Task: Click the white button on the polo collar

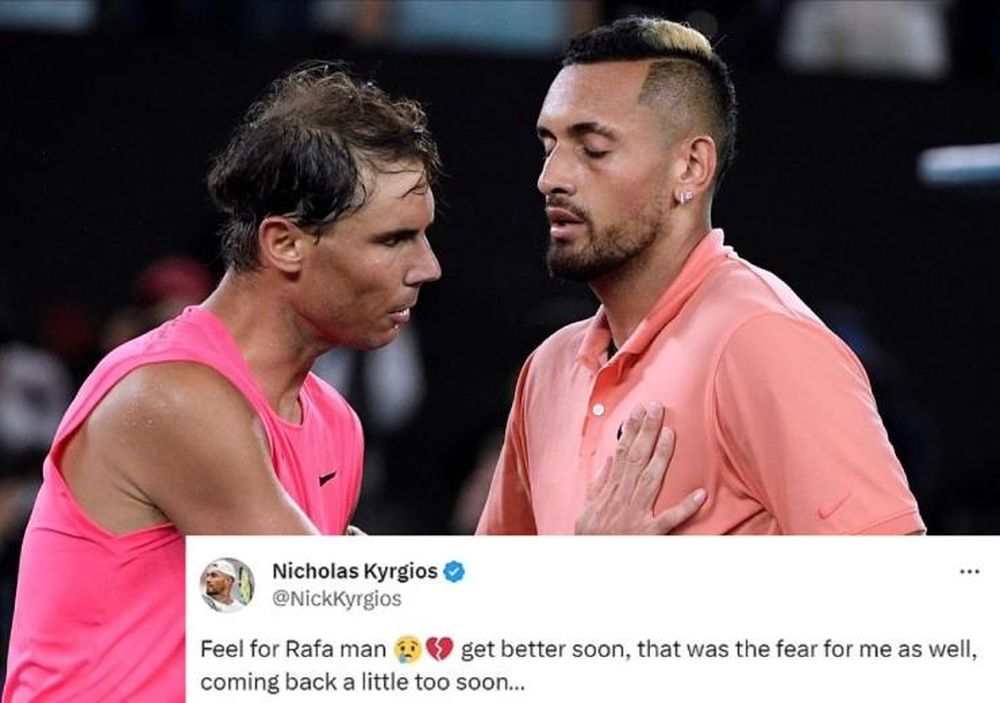Action: (x=598, y=410)
